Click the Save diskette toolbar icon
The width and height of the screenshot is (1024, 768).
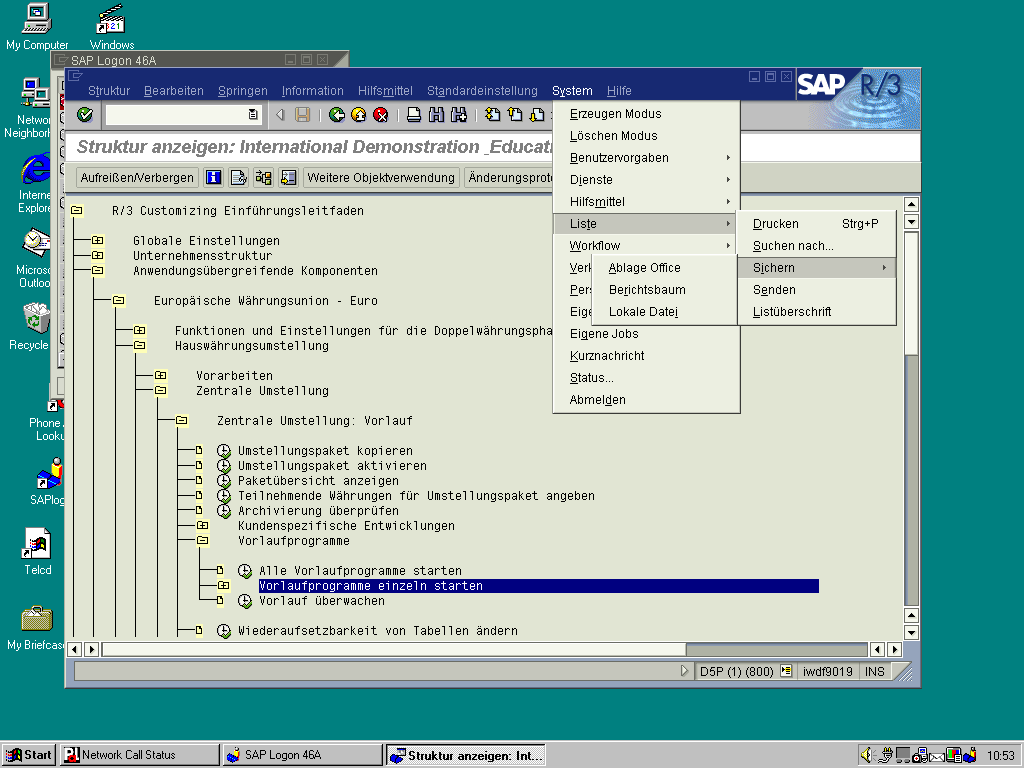[x=302, y=115]
